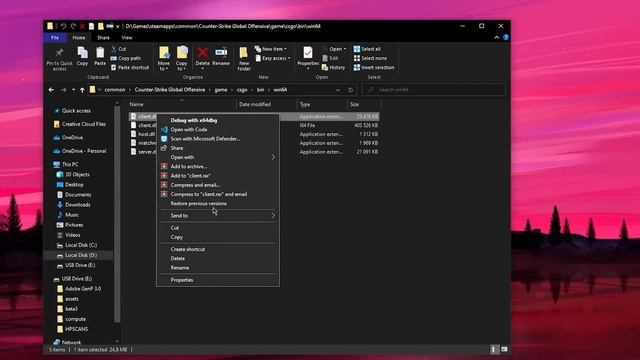Open the address bar history dropdown
This screenshot has width=640, height=360.
tap(338, 90)
